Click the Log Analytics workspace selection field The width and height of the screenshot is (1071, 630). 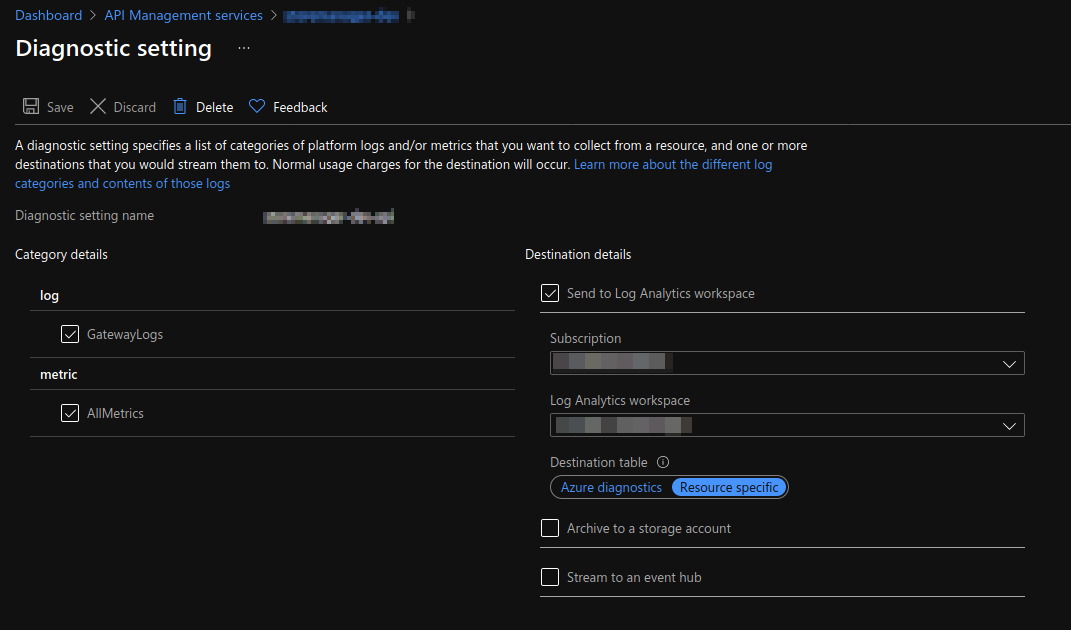(787, 425)
